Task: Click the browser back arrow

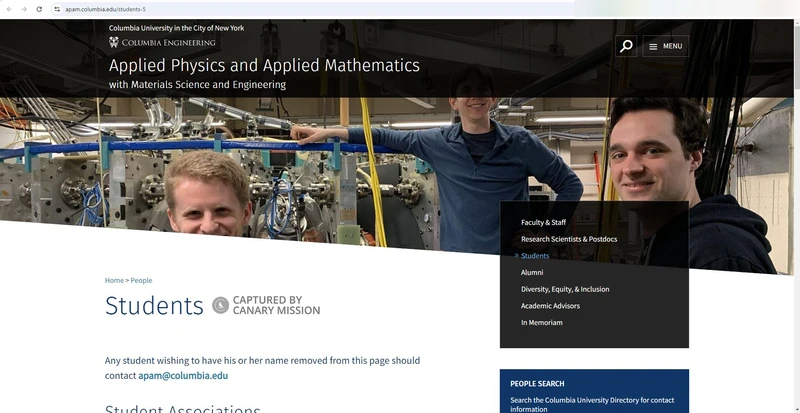Action: [x=9, y=9]
